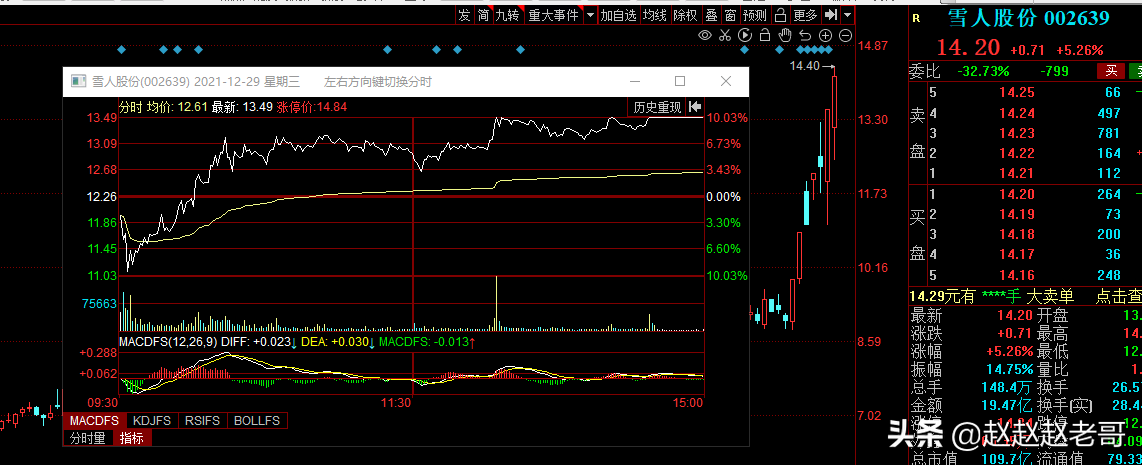Viewport: 1142px width, 465px height.
Task: Click the 雪人股份 window title icon
Action: coord(78,82)
